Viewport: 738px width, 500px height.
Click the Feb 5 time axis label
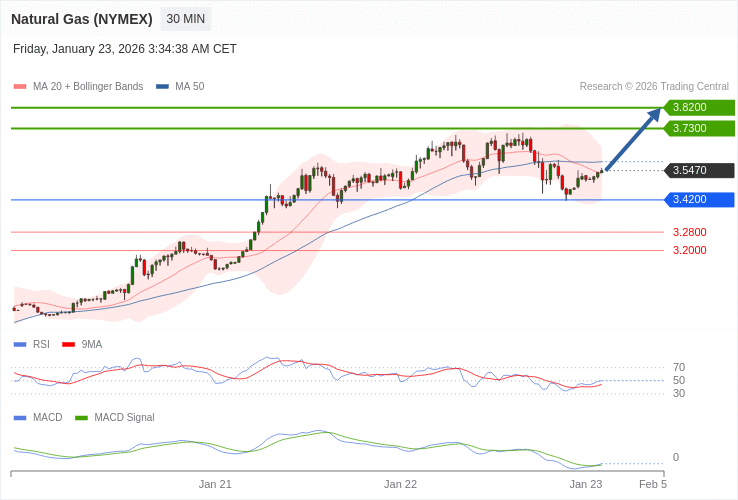(653, 484)
